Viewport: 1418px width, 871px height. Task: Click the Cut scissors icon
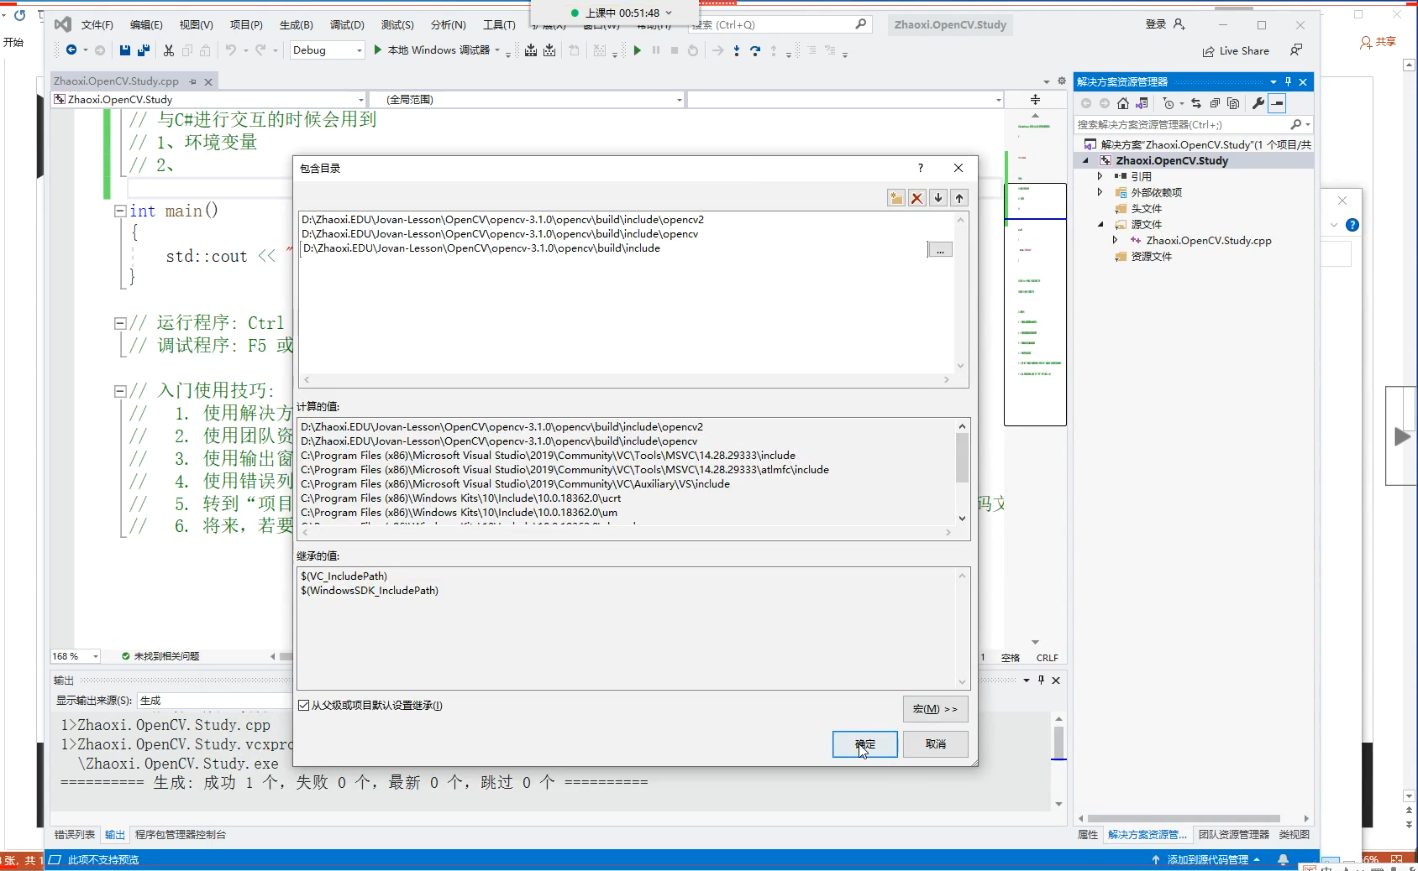[x=169, y=50]
